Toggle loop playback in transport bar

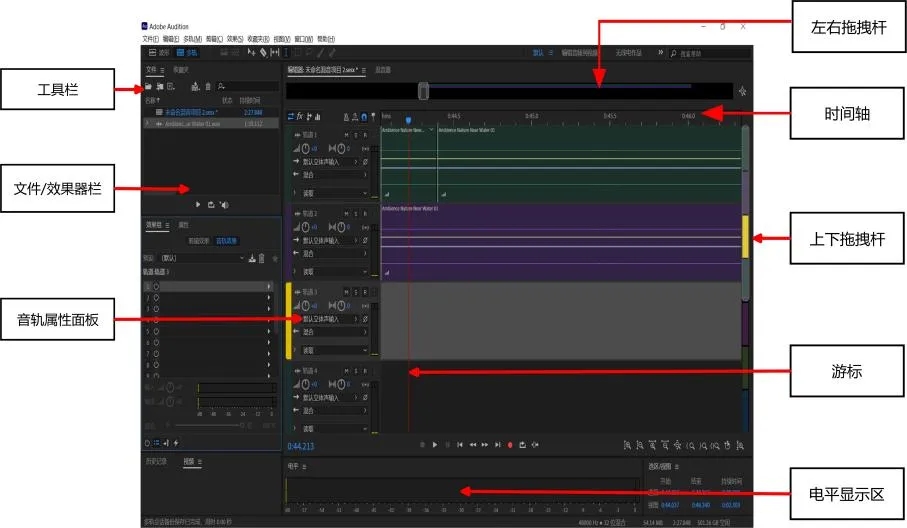click(x=522, y=444)
